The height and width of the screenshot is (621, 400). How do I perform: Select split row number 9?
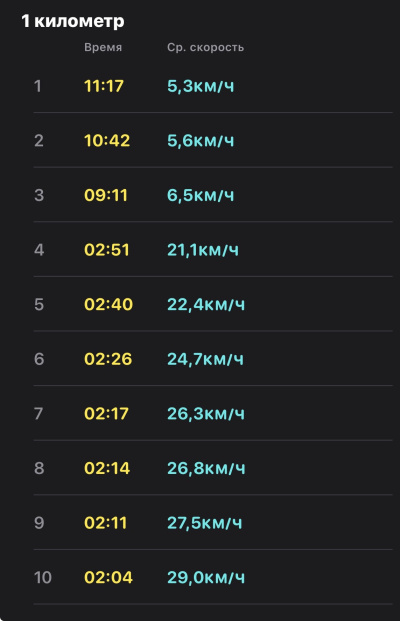(x=213, y=522)
